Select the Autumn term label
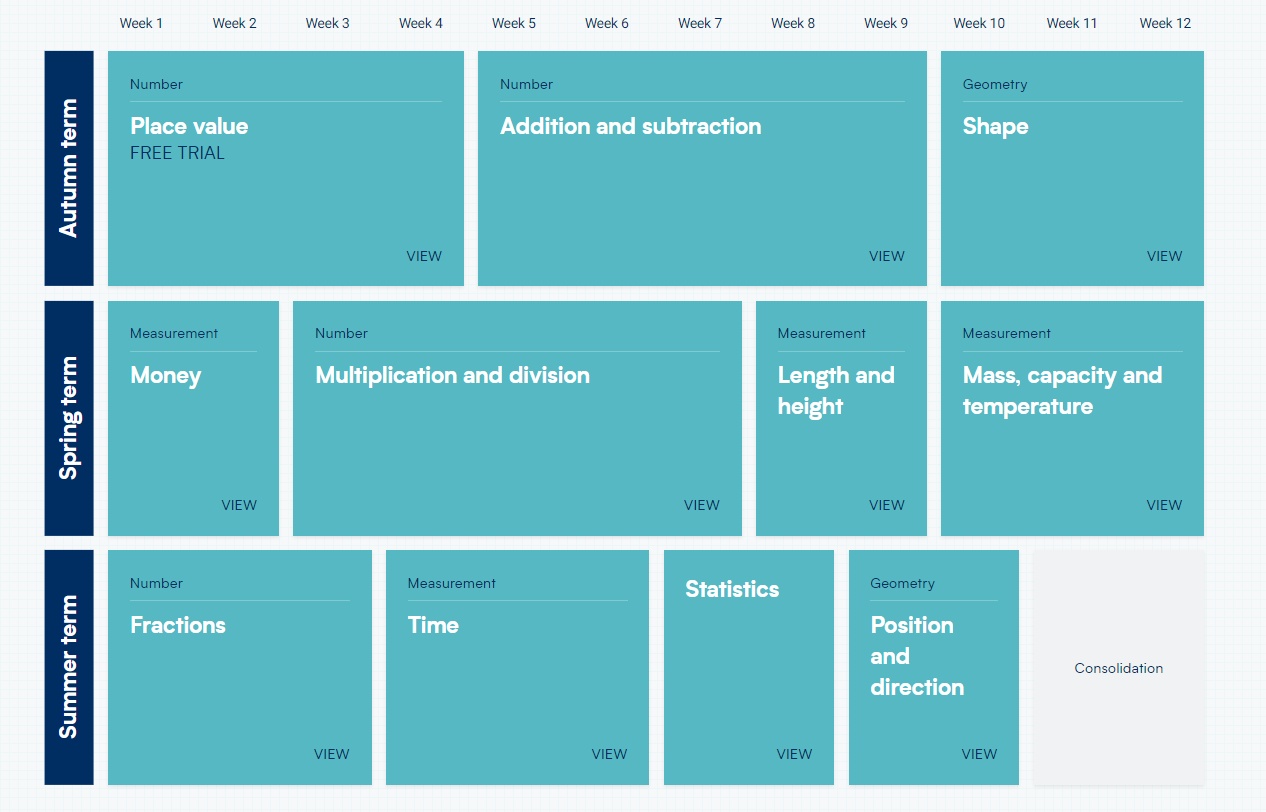The image size is (1266, 812). point(69,168)
